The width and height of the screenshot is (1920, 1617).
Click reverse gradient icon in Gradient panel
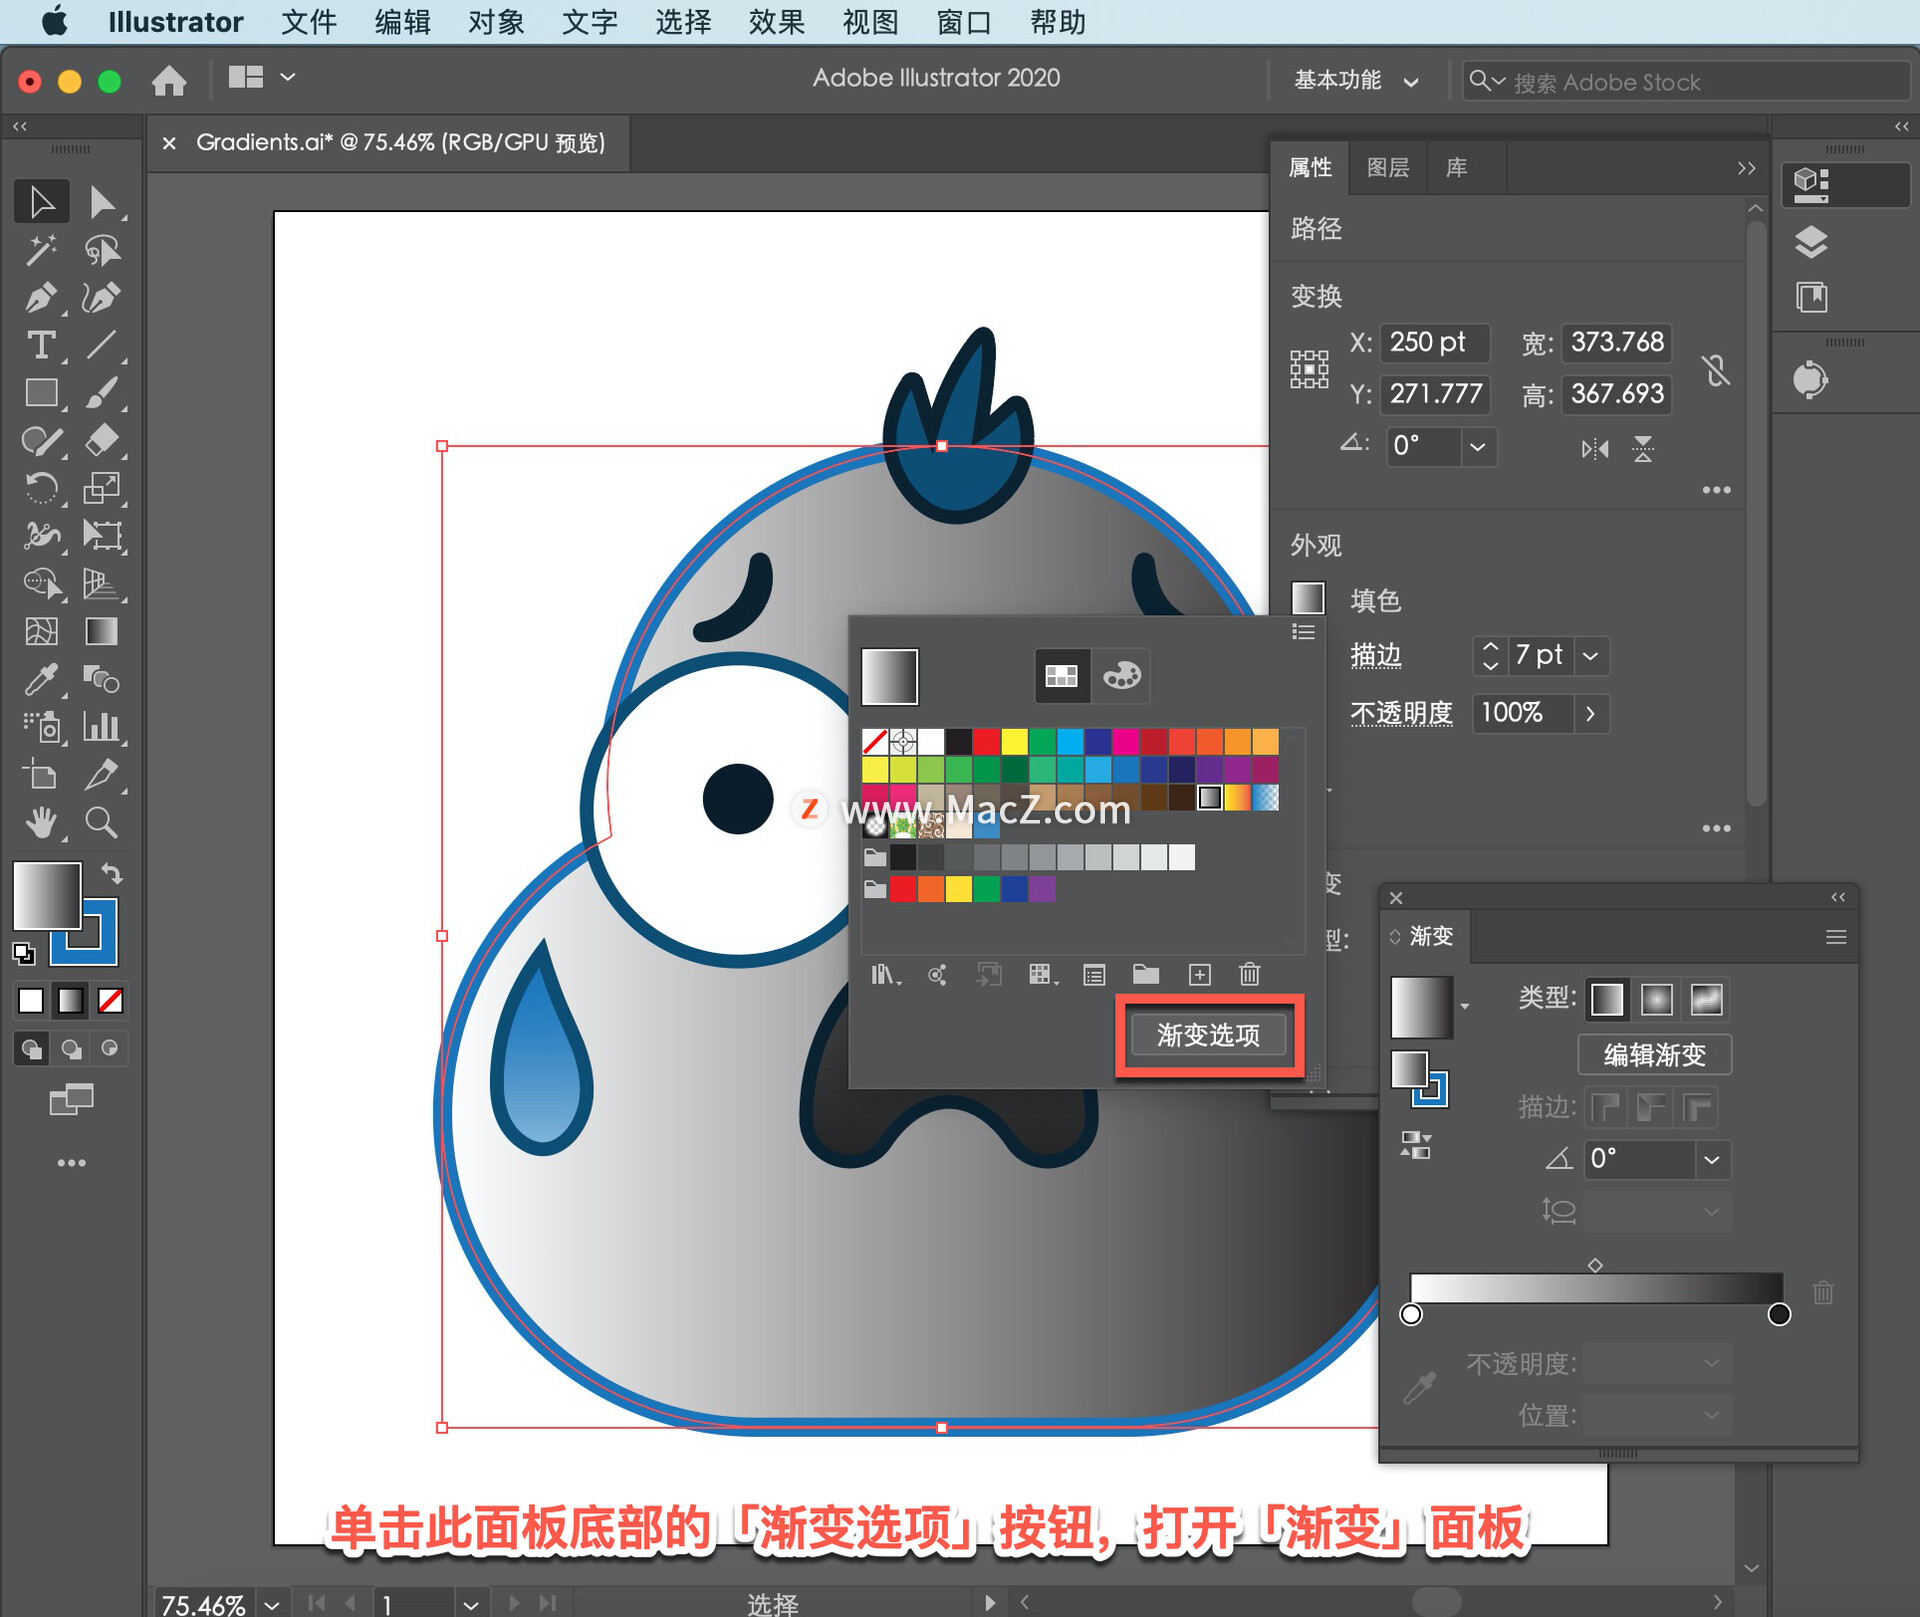point(1415,1145)
